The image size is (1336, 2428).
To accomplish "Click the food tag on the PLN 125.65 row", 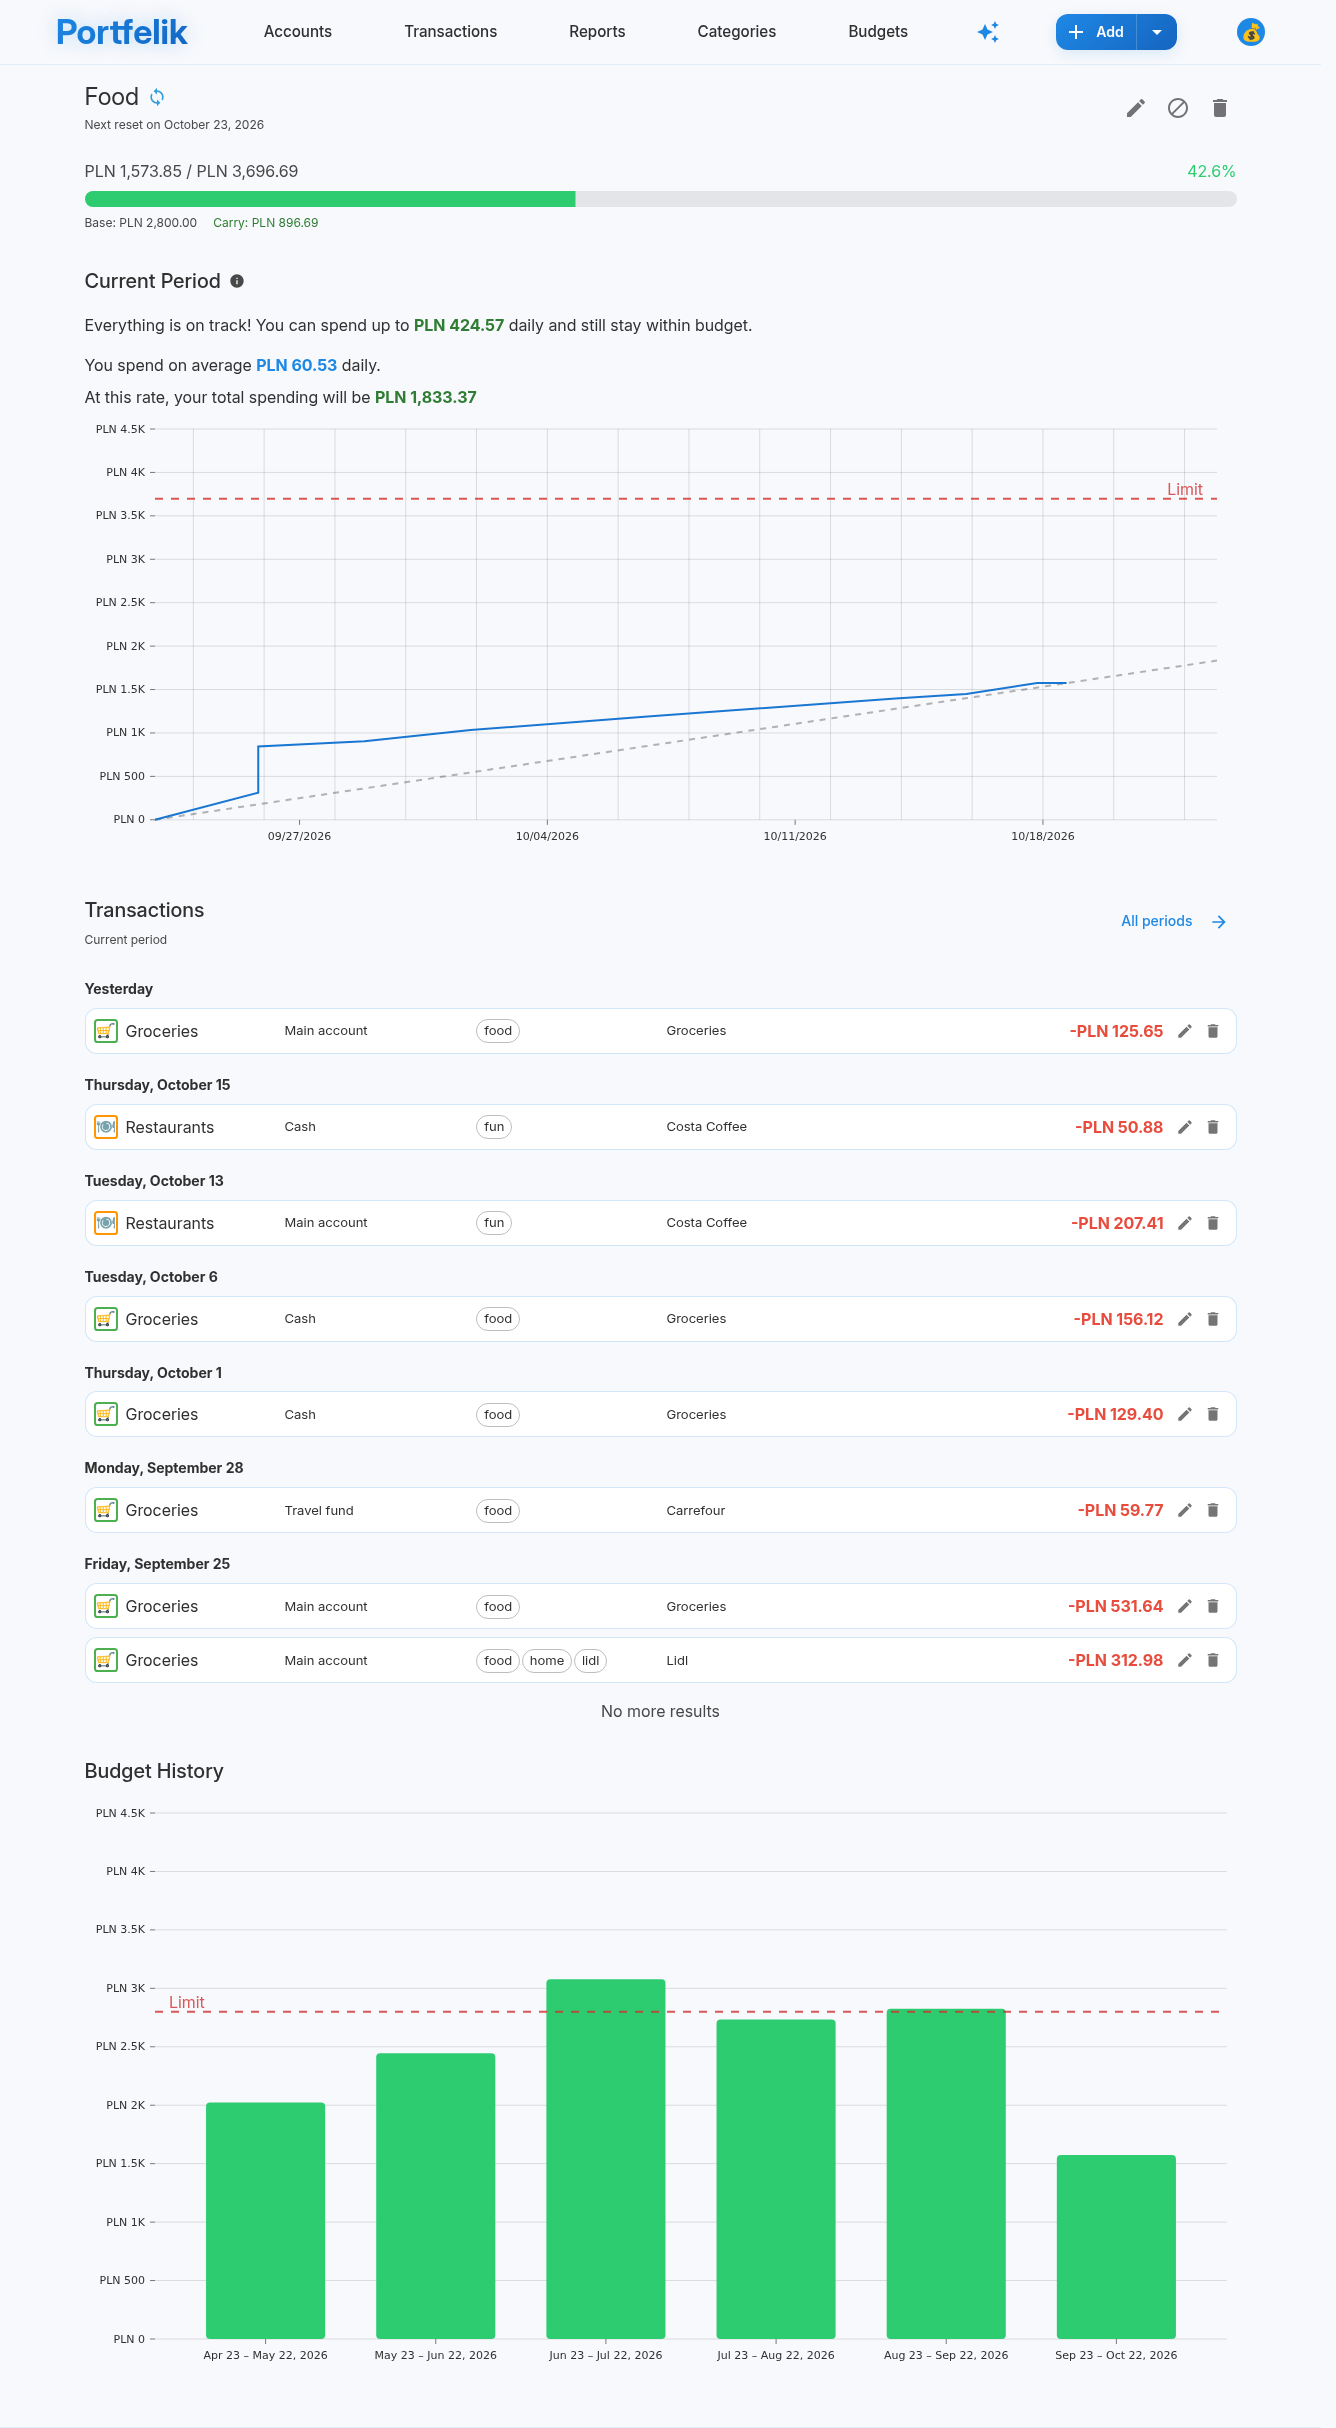I will pos(498,1031).
